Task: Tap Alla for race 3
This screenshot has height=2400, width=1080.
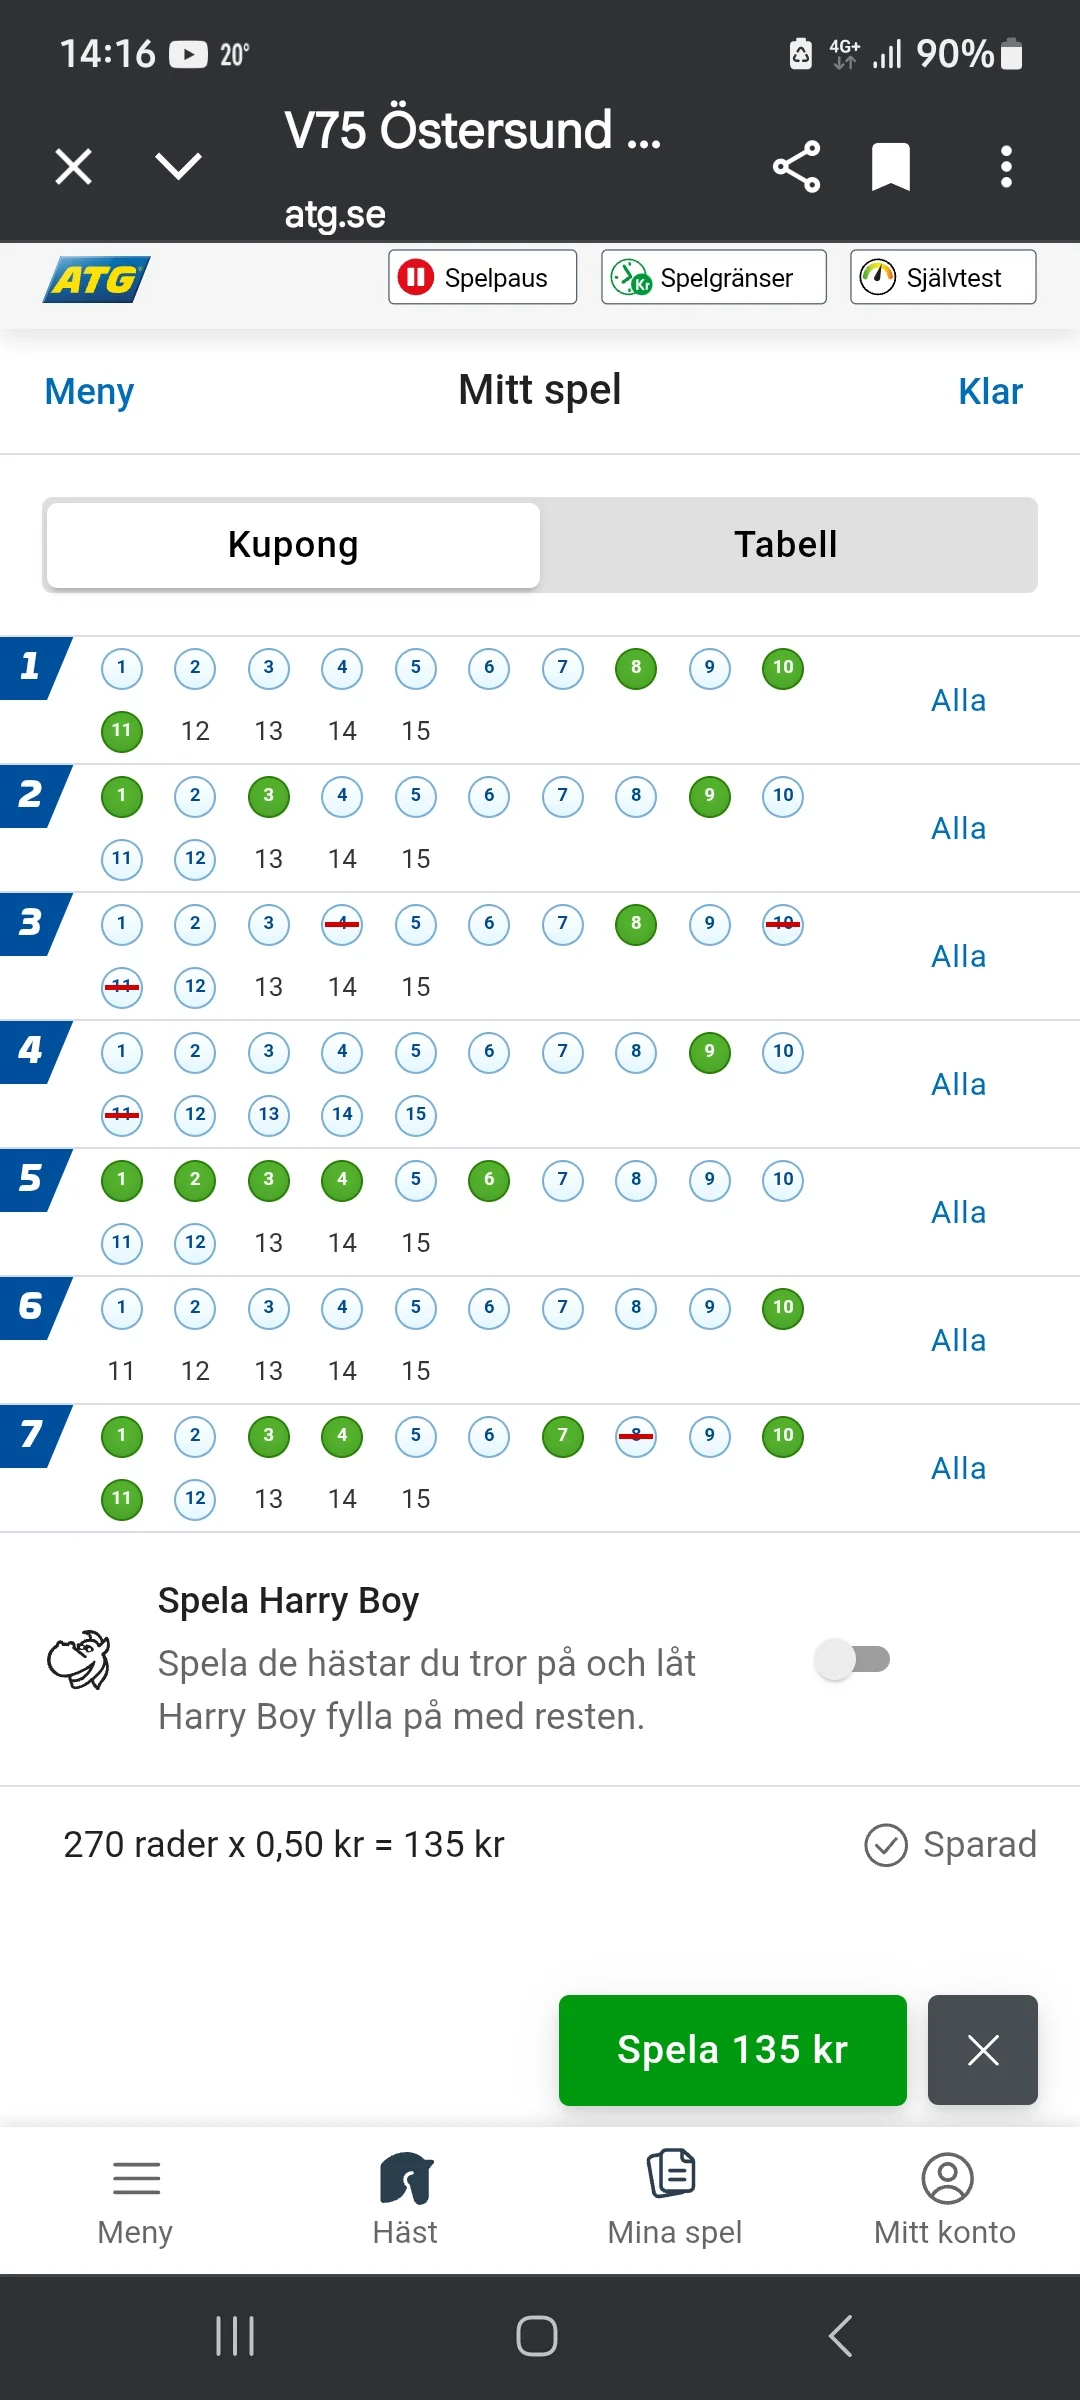Action: [x=958, y=956]
